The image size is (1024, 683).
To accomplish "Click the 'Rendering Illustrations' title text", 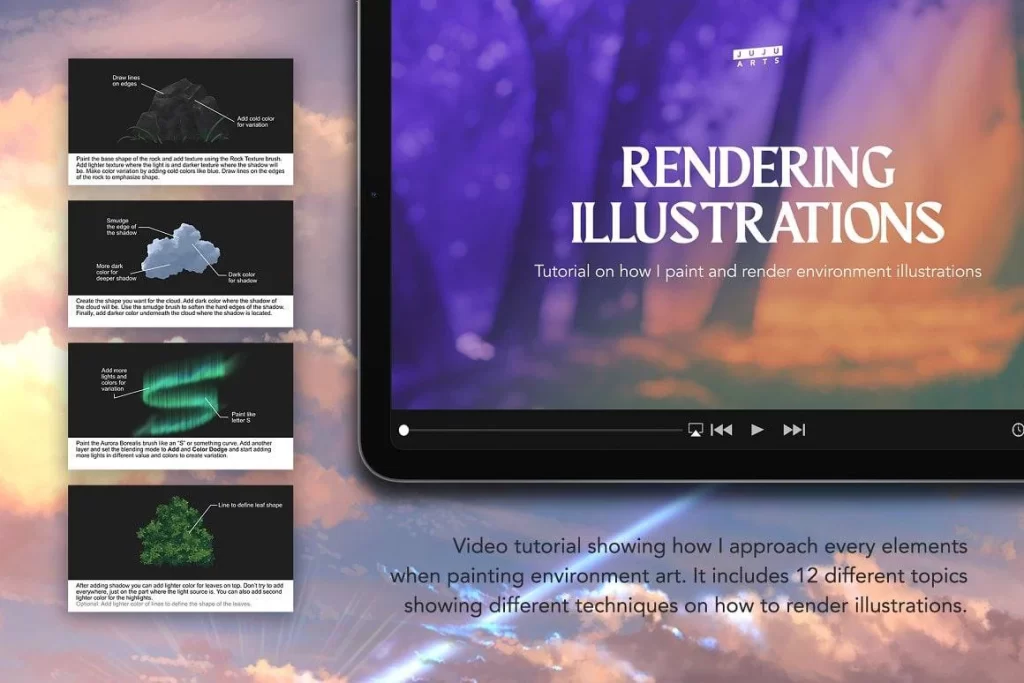I will (757, 195).
